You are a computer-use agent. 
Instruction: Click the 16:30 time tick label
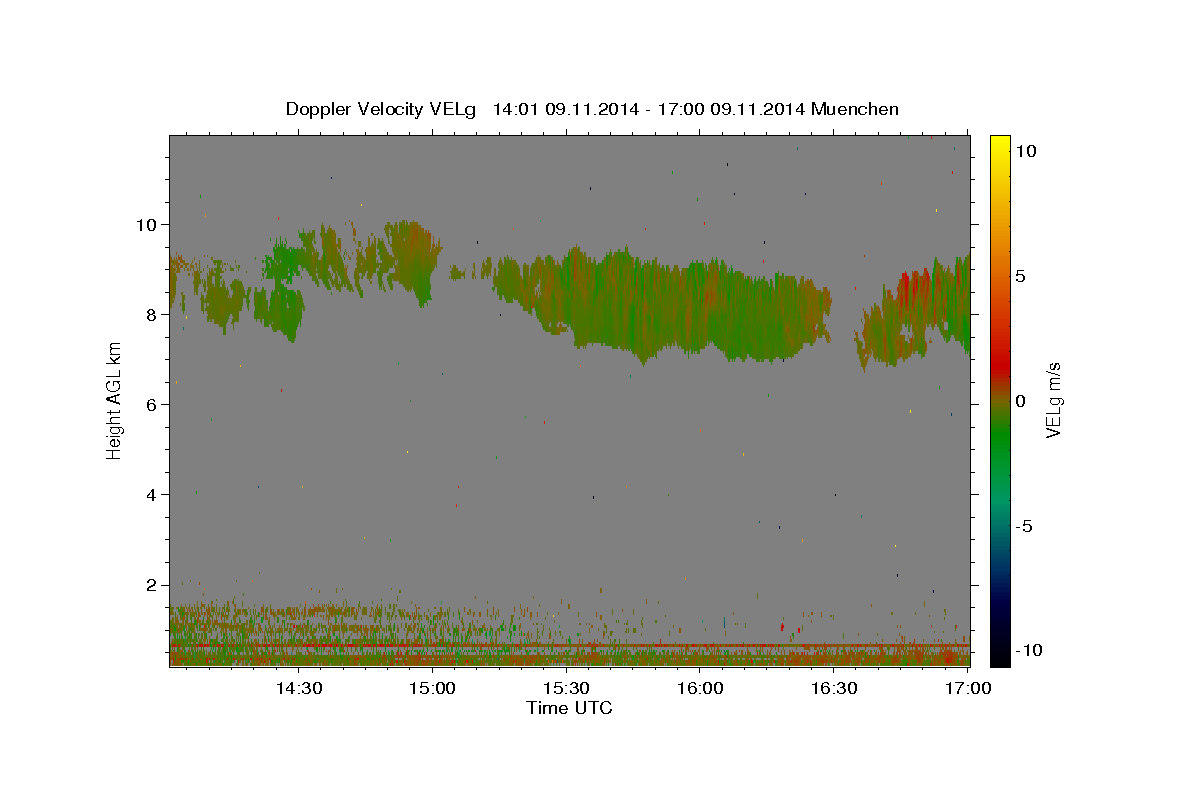point(834,688)
